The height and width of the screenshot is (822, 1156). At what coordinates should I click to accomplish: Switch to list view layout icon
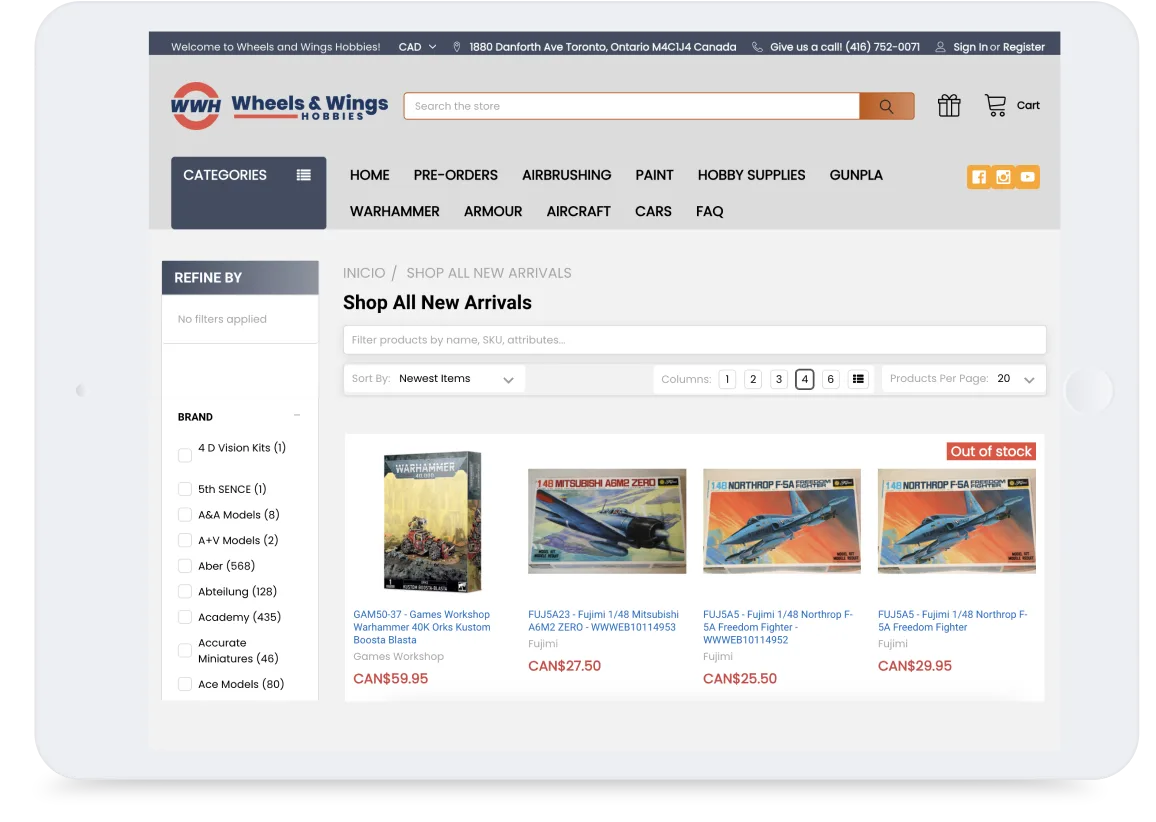click(858, 379)
